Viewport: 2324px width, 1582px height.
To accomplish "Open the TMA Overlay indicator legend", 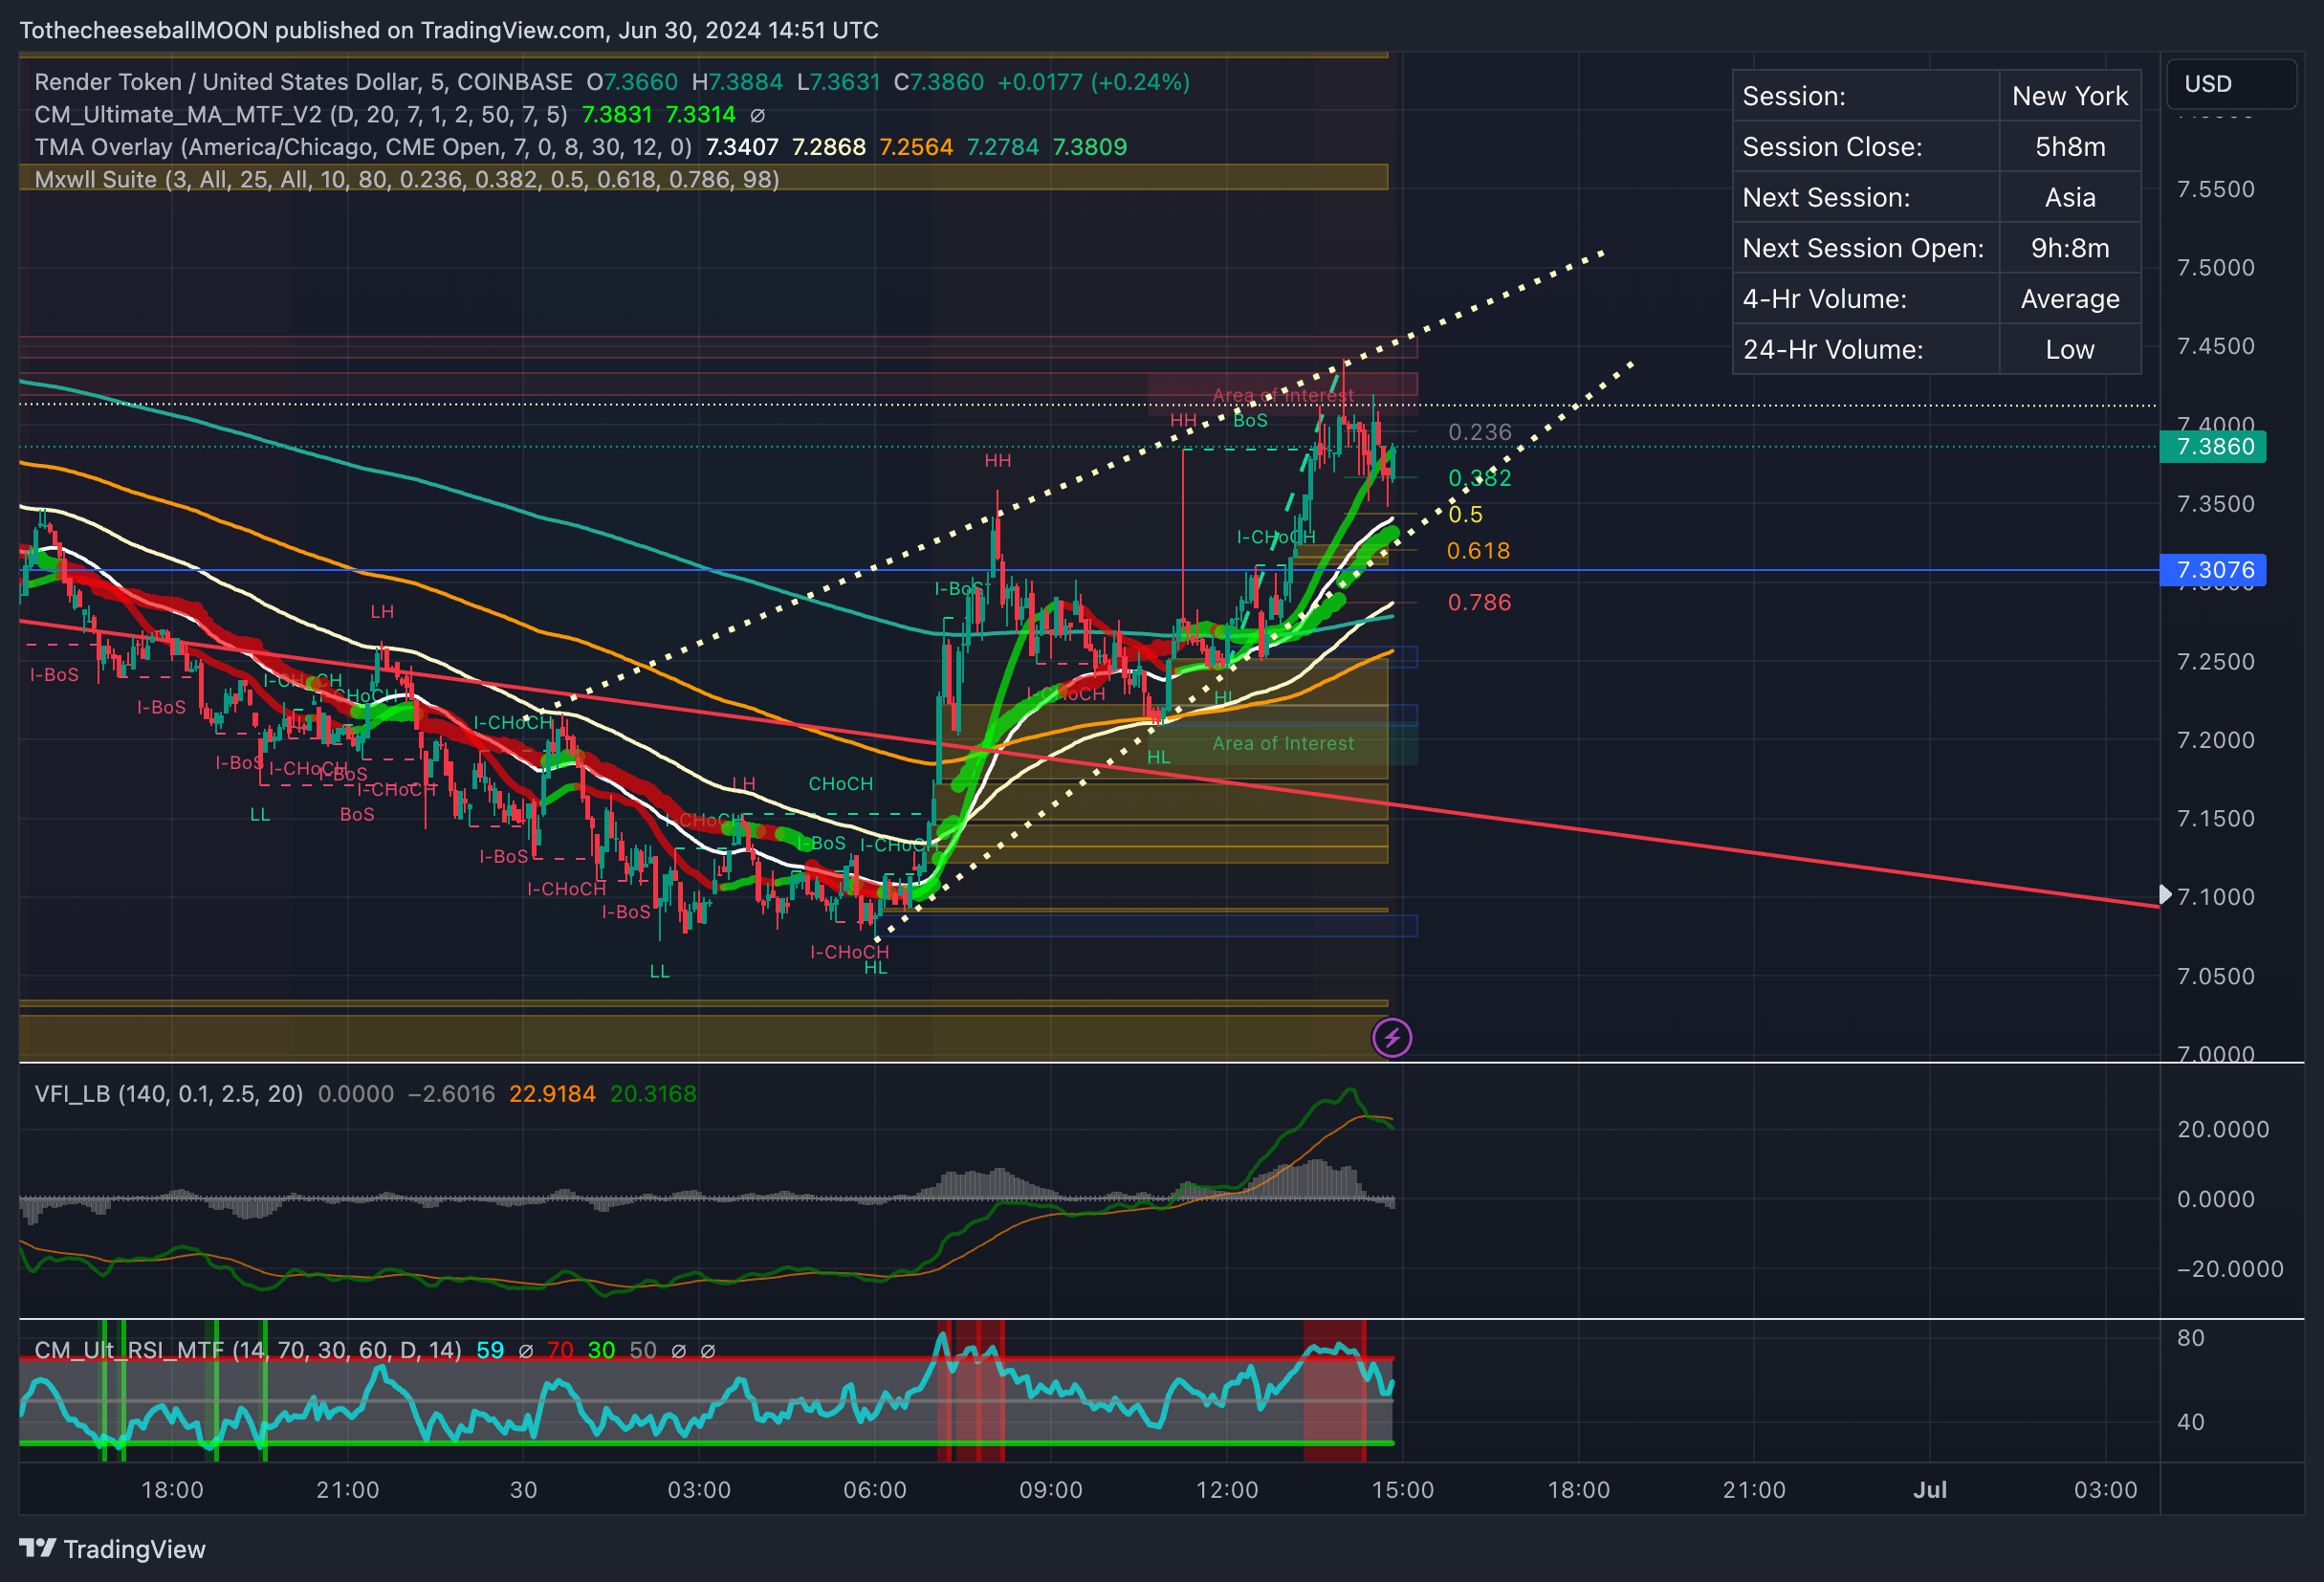I will [363, 147].
